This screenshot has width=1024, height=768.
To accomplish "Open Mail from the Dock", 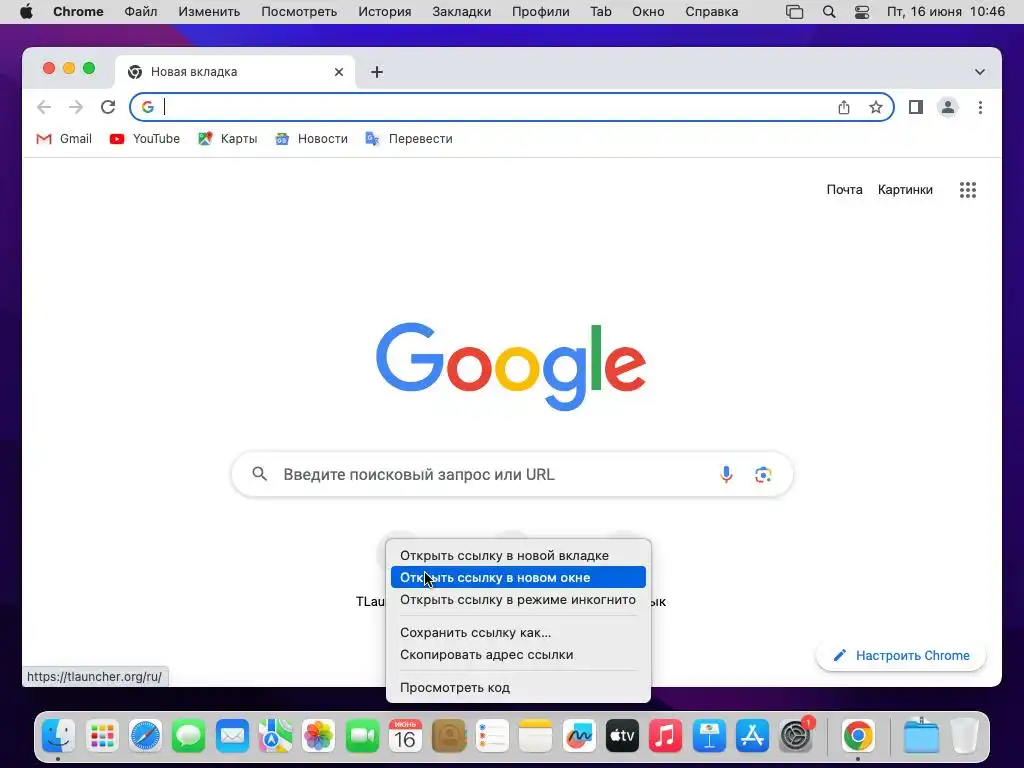I will 232,736.
